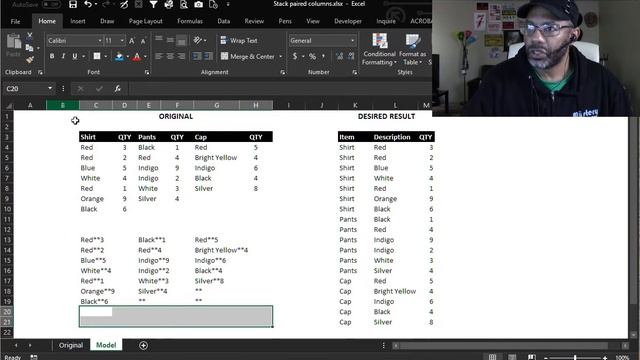The width and height of the screenshot is (640, 360).
Task: Expand Merge & Center options arrow
Action: click(281, 56)
